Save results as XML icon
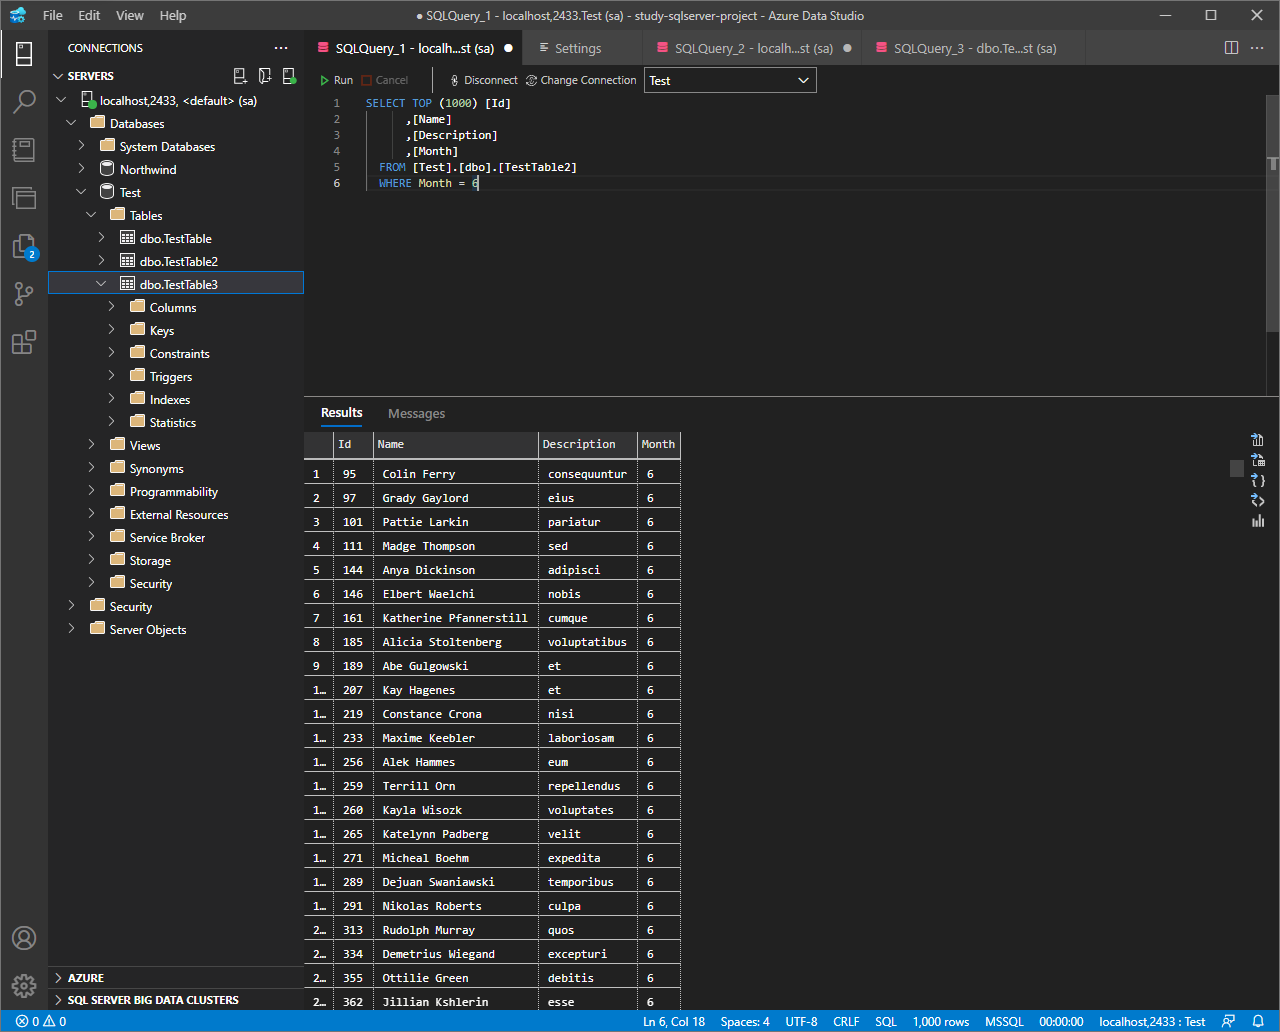The image size is (1280, 1032). 1258,500
